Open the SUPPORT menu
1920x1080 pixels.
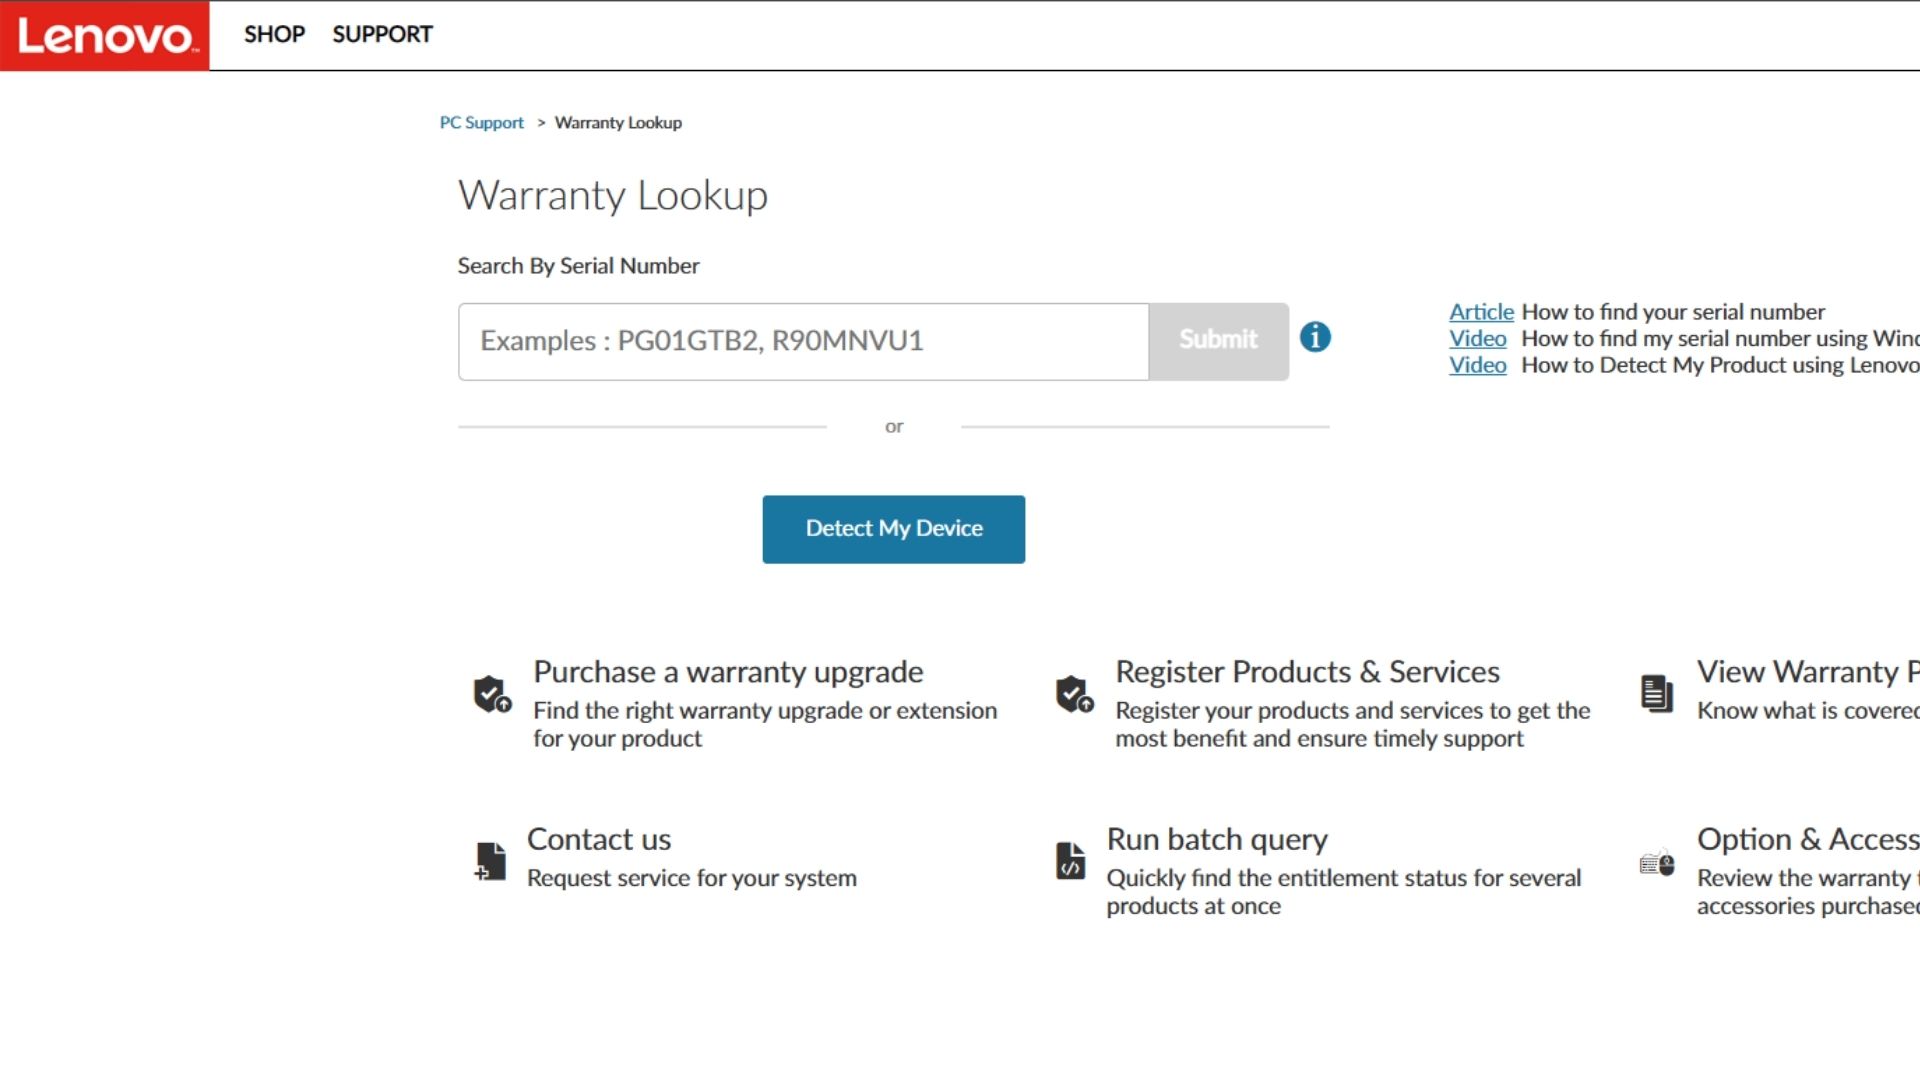point(382,34)
